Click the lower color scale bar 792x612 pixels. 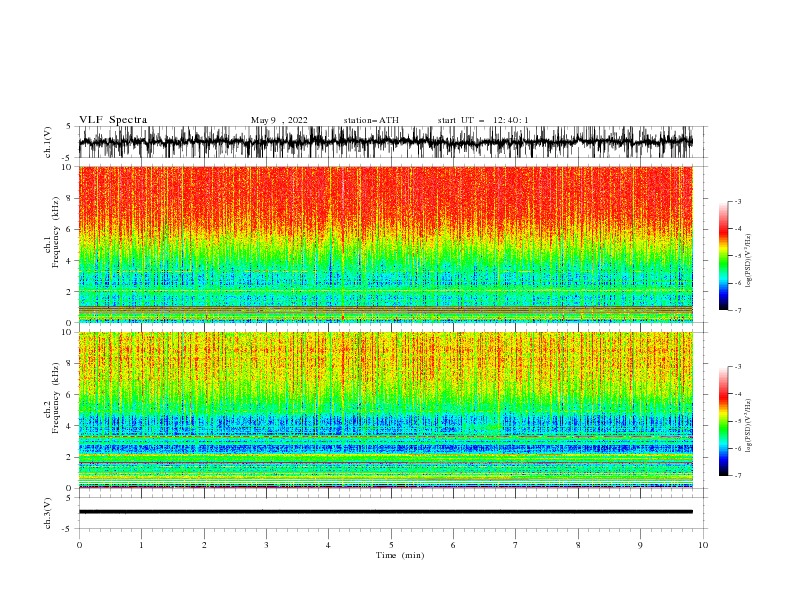(723, 421)
